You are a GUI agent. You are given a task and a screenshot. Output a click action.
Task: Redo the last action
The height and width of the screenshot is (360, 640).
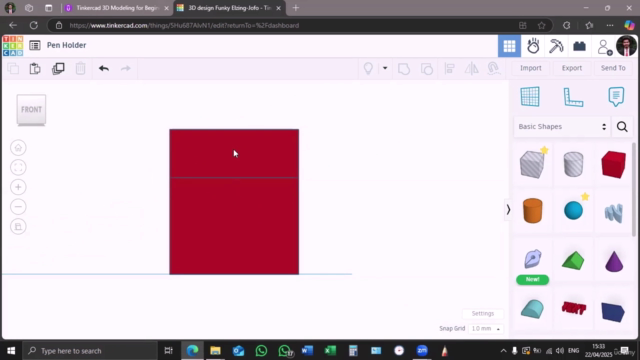(126, 68)
